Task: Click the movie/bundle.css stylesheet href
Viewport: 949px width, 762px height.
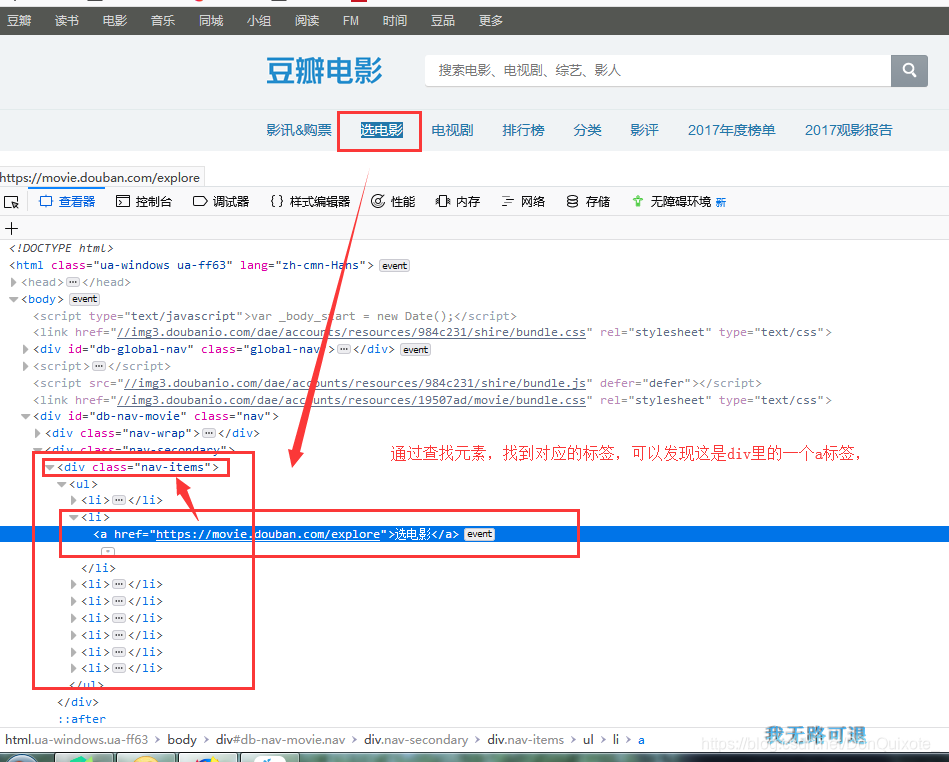Action: point(351,400)
